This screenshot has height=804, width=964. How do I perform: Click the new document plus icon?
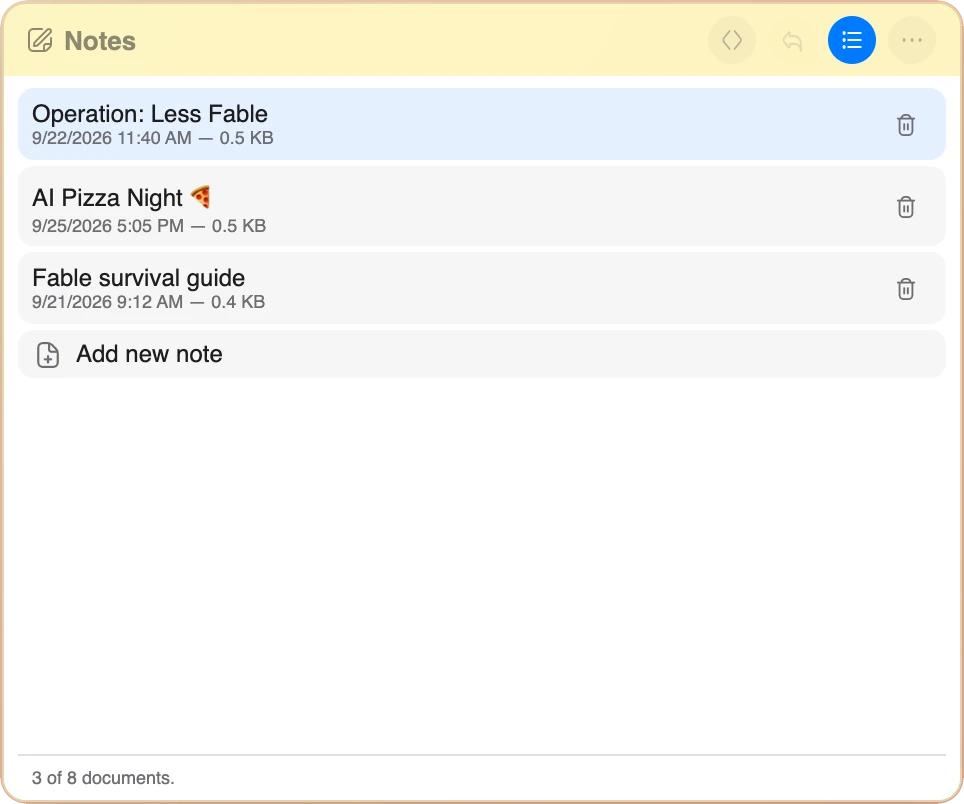click(x=48, y=355)
